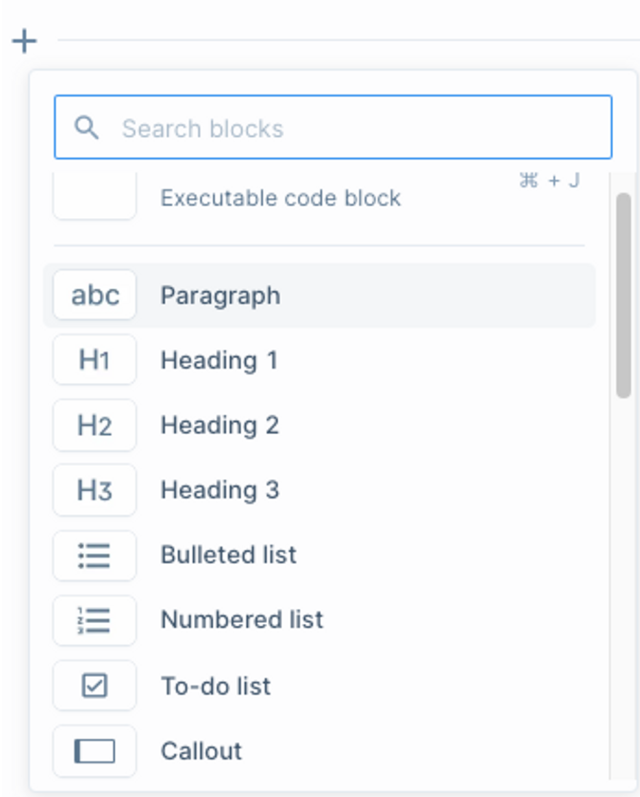The height and width of the screenshot is (797, 640).
Task: Click the magnifier search icon
Action: 86,128
